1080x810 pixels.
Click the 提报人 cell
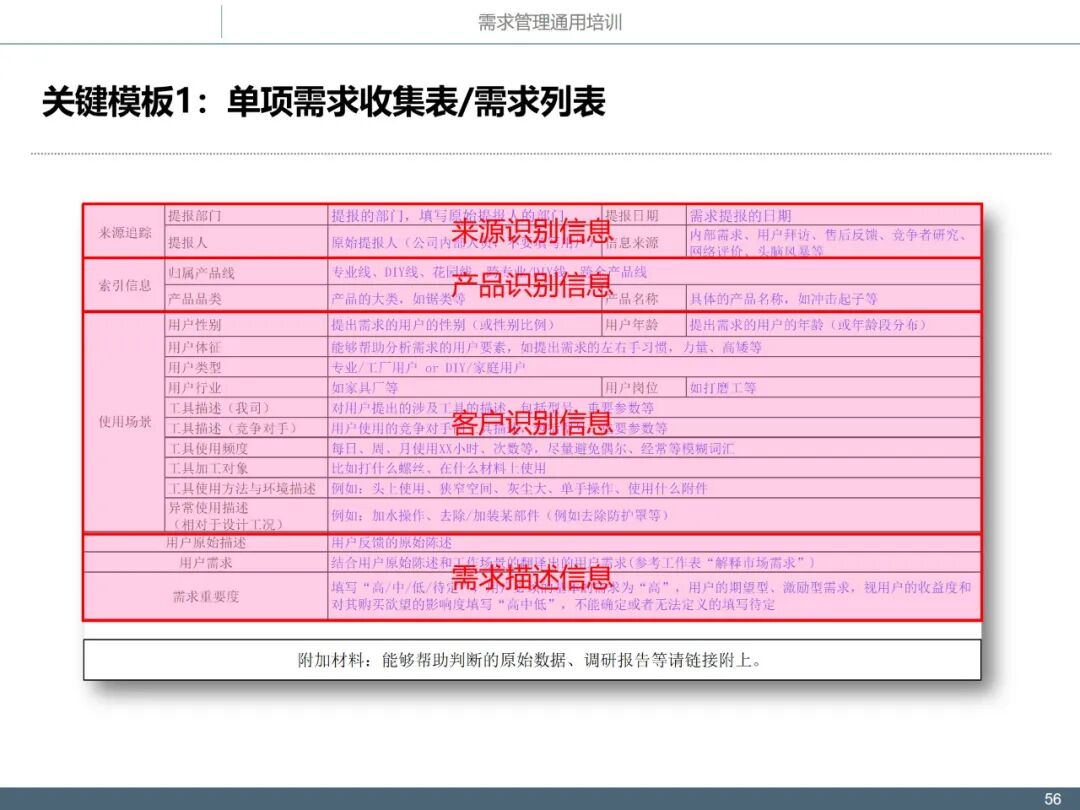(x=247, y=242)
